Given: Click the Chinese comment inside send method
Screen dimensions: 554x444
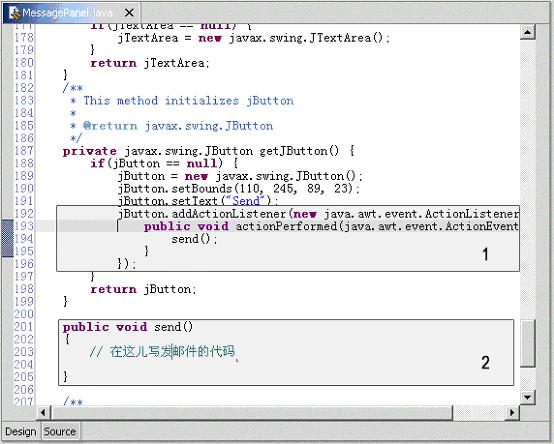Looking at the screenshot, I should coord(162,351).
